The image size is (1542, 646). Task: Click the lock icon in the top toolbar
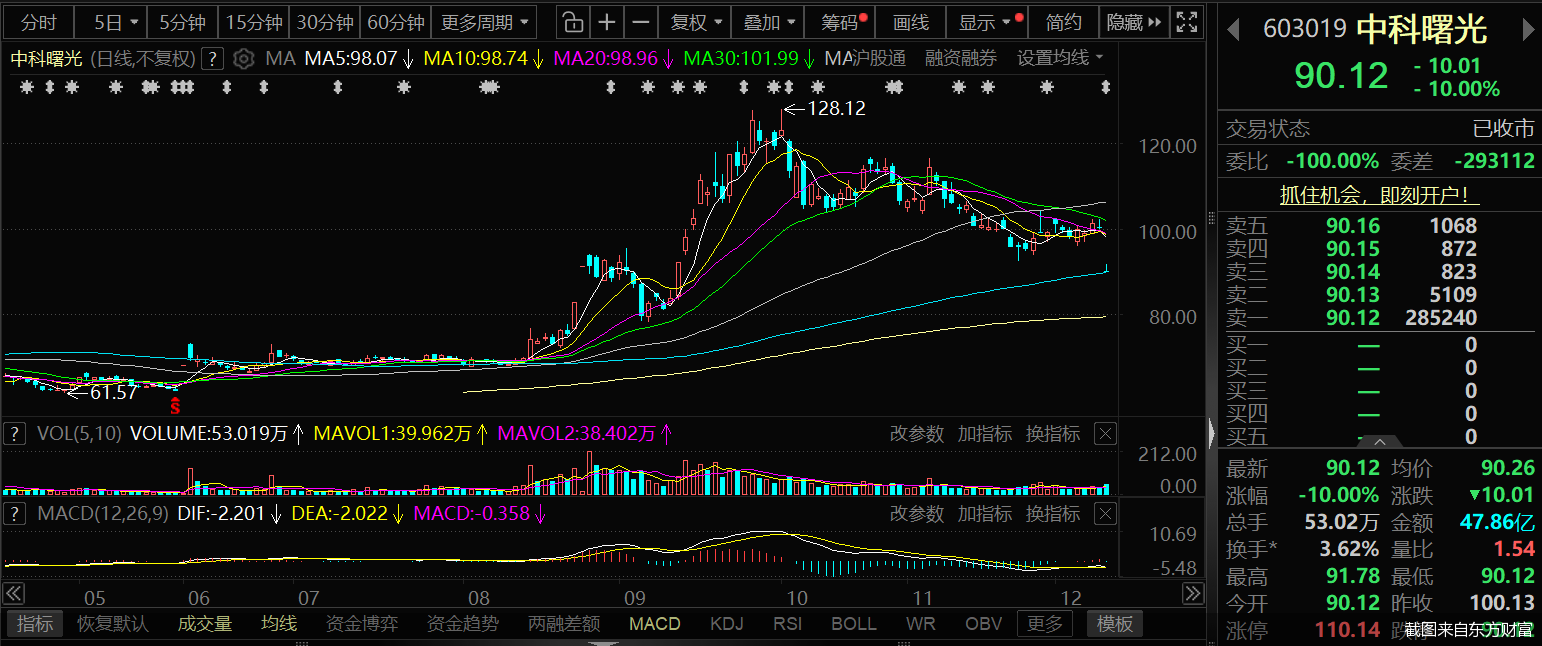[571, 22]
